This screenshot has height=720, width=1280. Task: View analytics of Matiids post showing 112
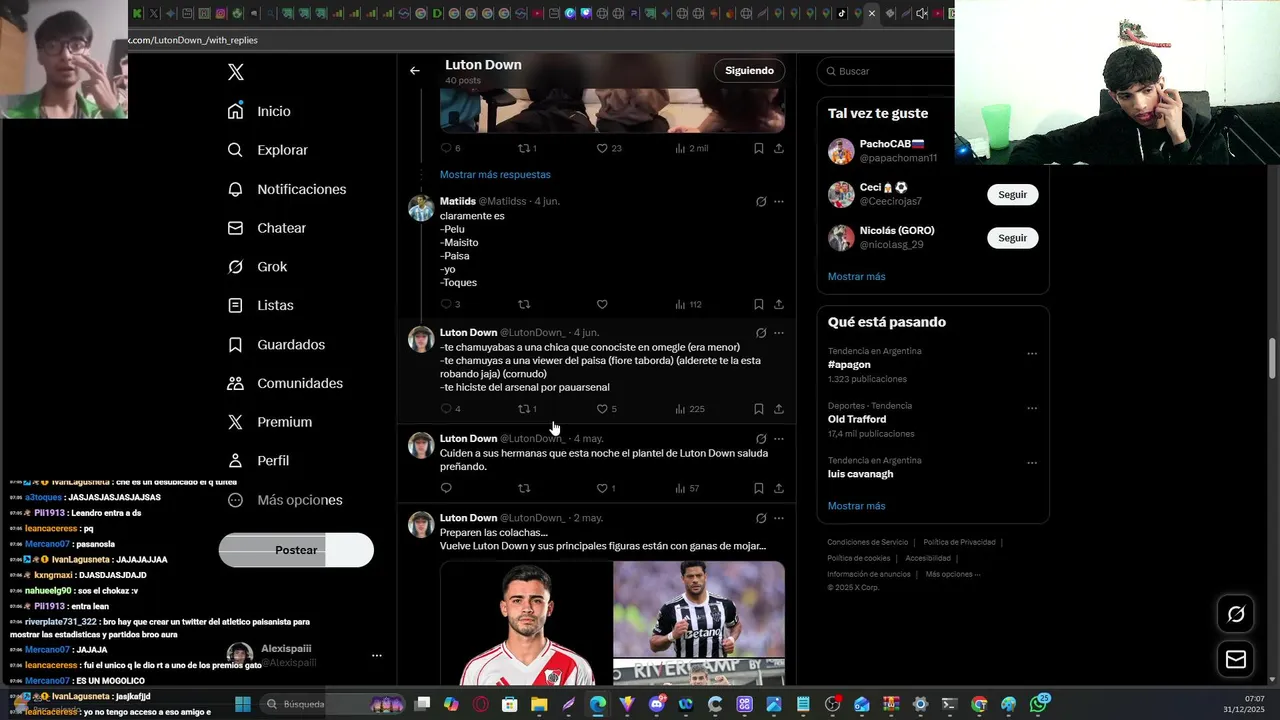(688, 304)
